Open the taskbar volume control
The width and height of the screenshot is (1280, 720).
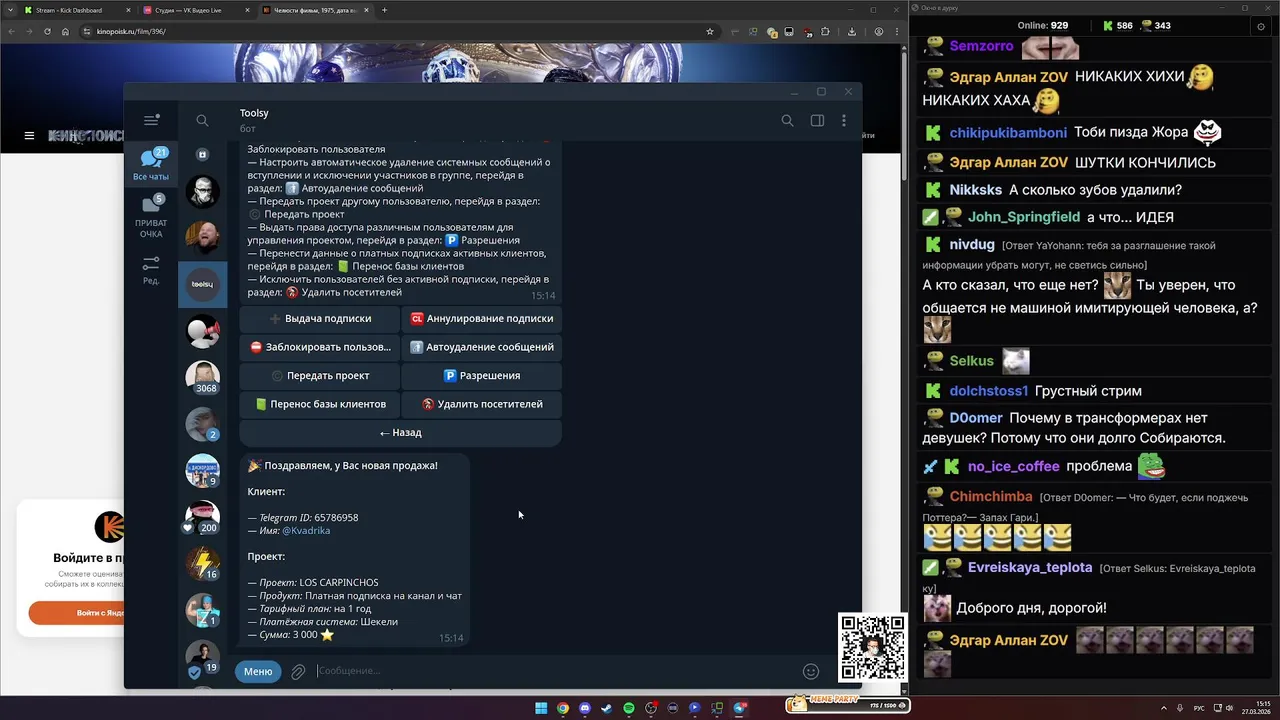pyautogui.click(x=1229, y=708)
